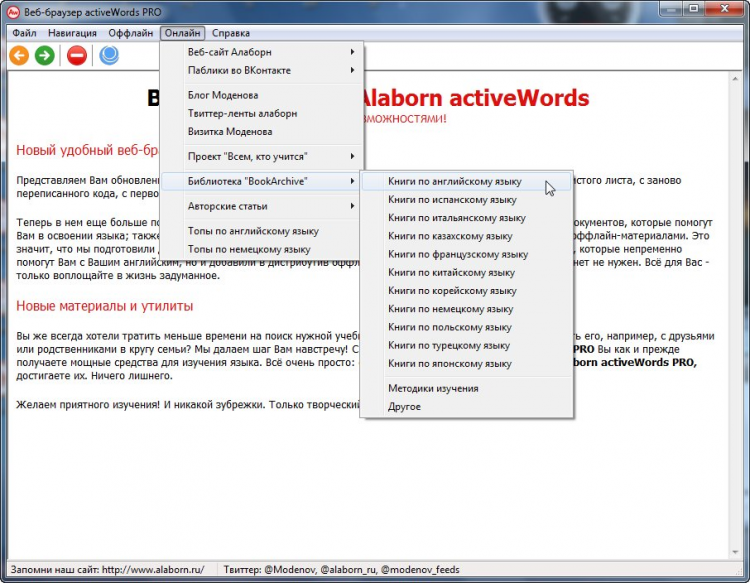Open Топы по английскому языку
Viewport: 750px width, 583px height.
pyautogui.click(x=262, y=231)
